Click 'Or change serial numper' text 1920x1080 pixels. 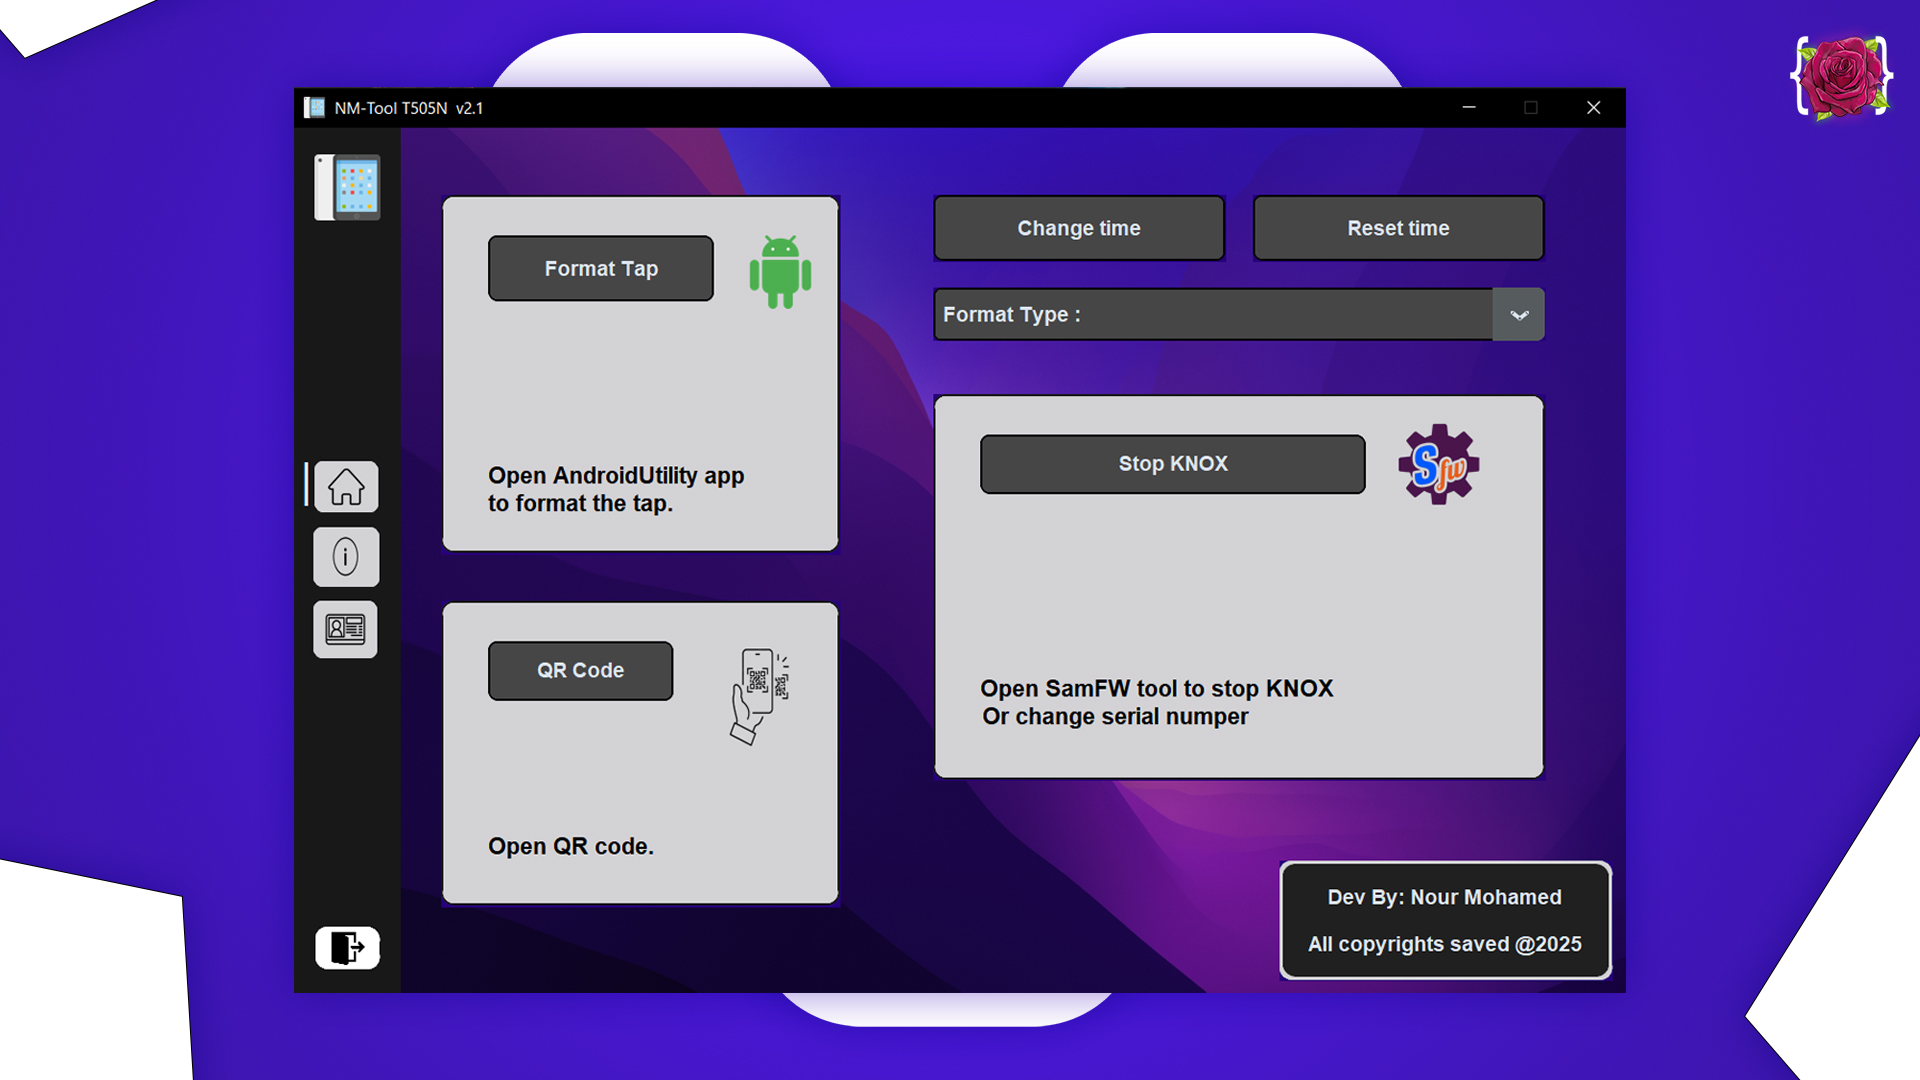tap(1115, 717)
